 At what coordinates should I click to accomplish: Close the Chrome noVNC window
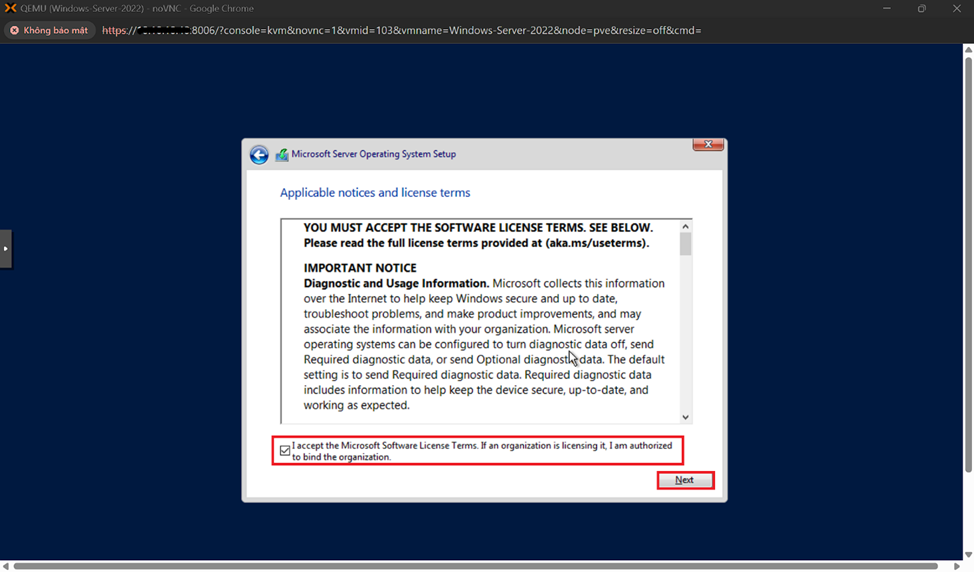pyautogui.click(x=956, y=9)
